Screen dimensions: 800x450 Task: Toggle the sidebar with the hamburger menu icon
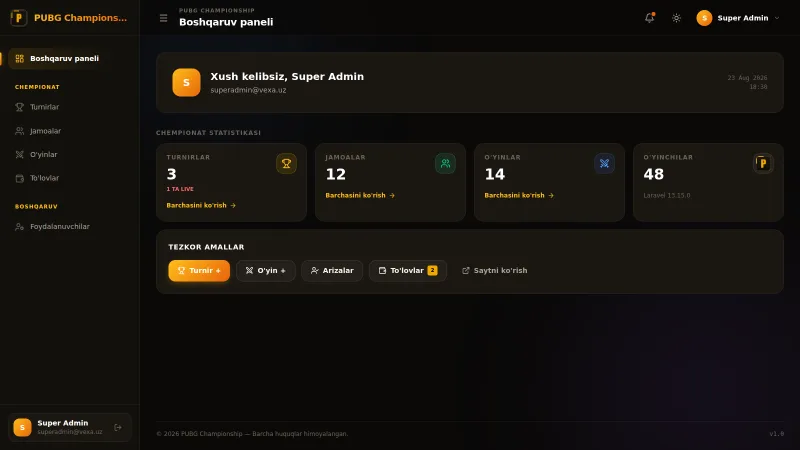coord(163,18)
